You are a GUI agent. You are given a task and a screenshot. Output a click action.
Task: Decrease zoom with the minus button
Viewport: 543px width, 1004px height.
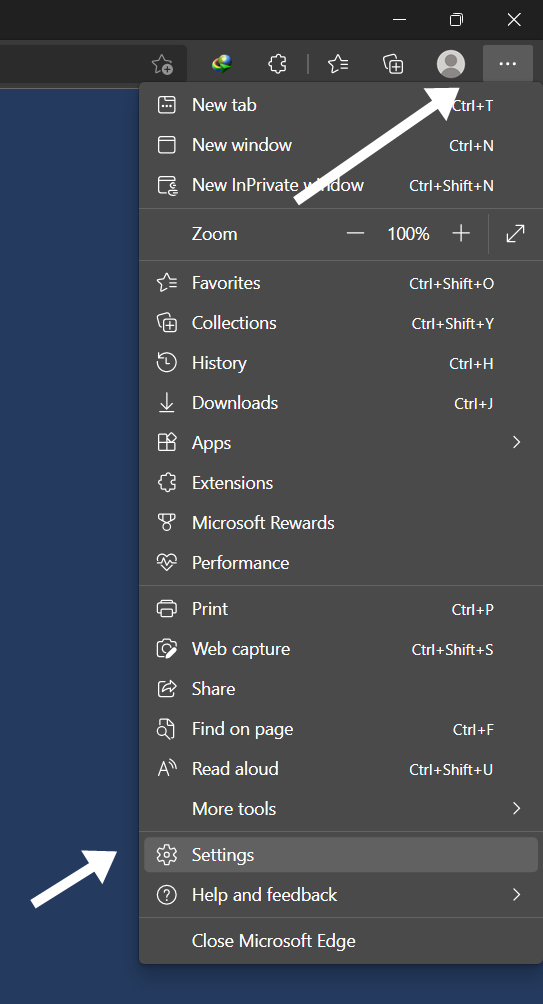pyautogui.click(x=355, y=234)
